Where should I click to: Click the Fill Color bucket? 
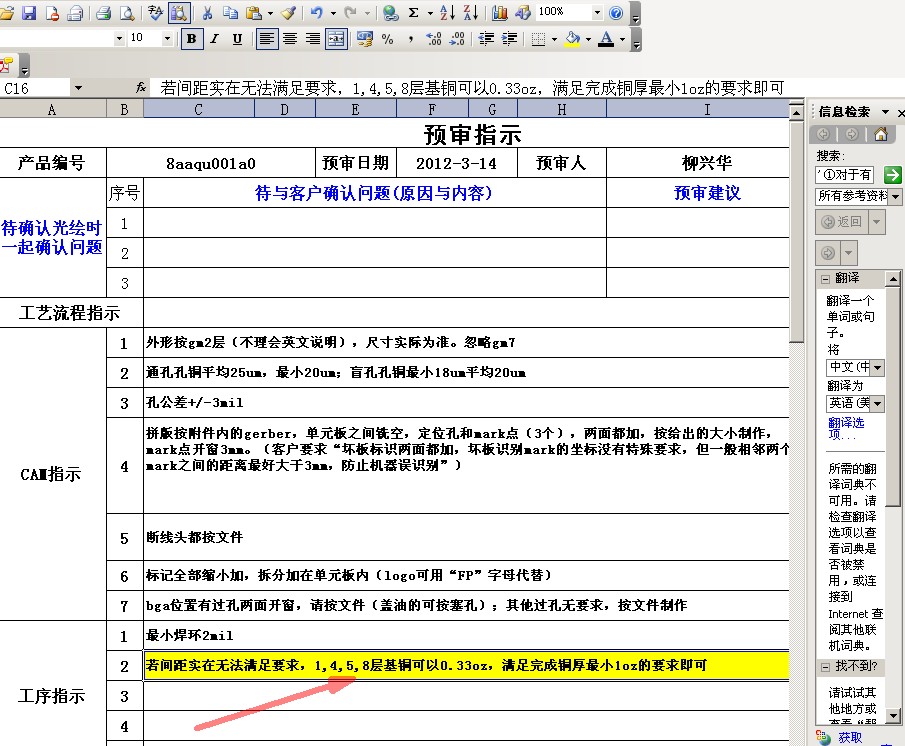[573, 39]
